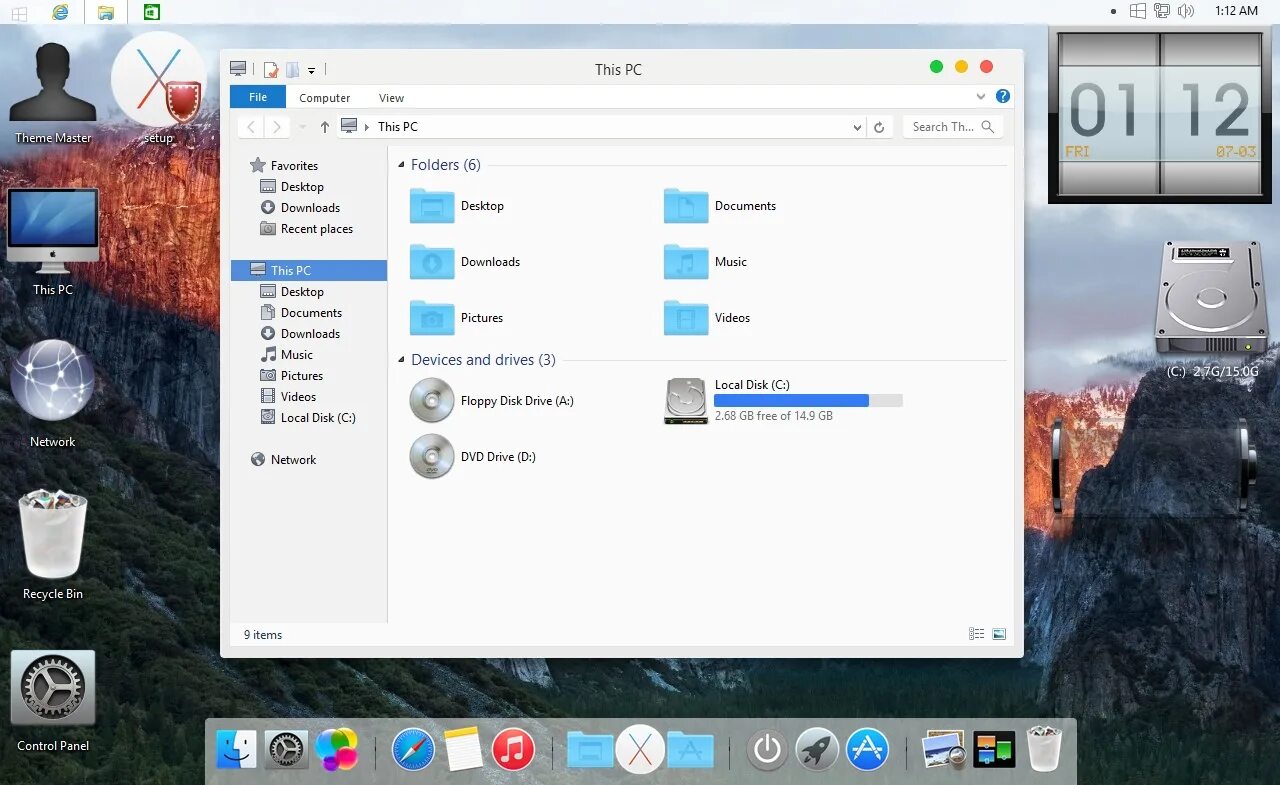Select Local Disk (C:) drive
Viewport: 1280px width, 785px height.
click(x=784, y=400)
